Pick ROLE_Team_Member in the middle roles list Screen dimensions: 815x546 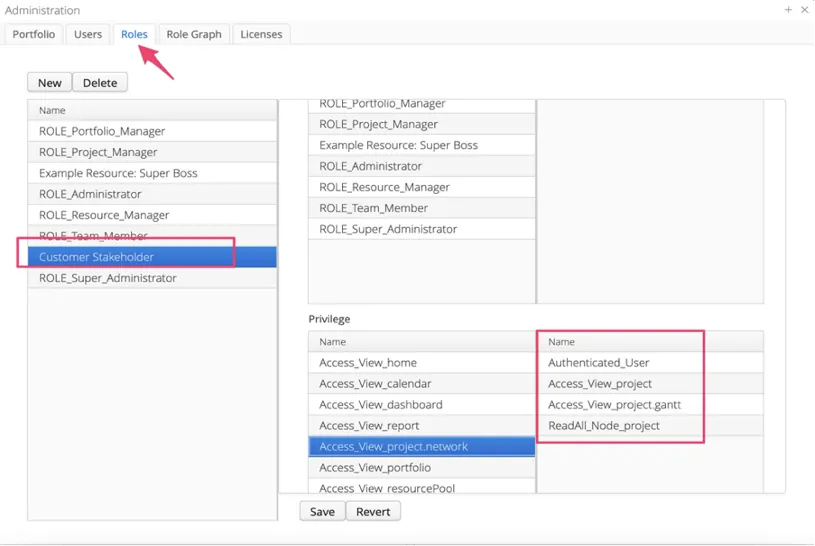[x=422, y=208]
